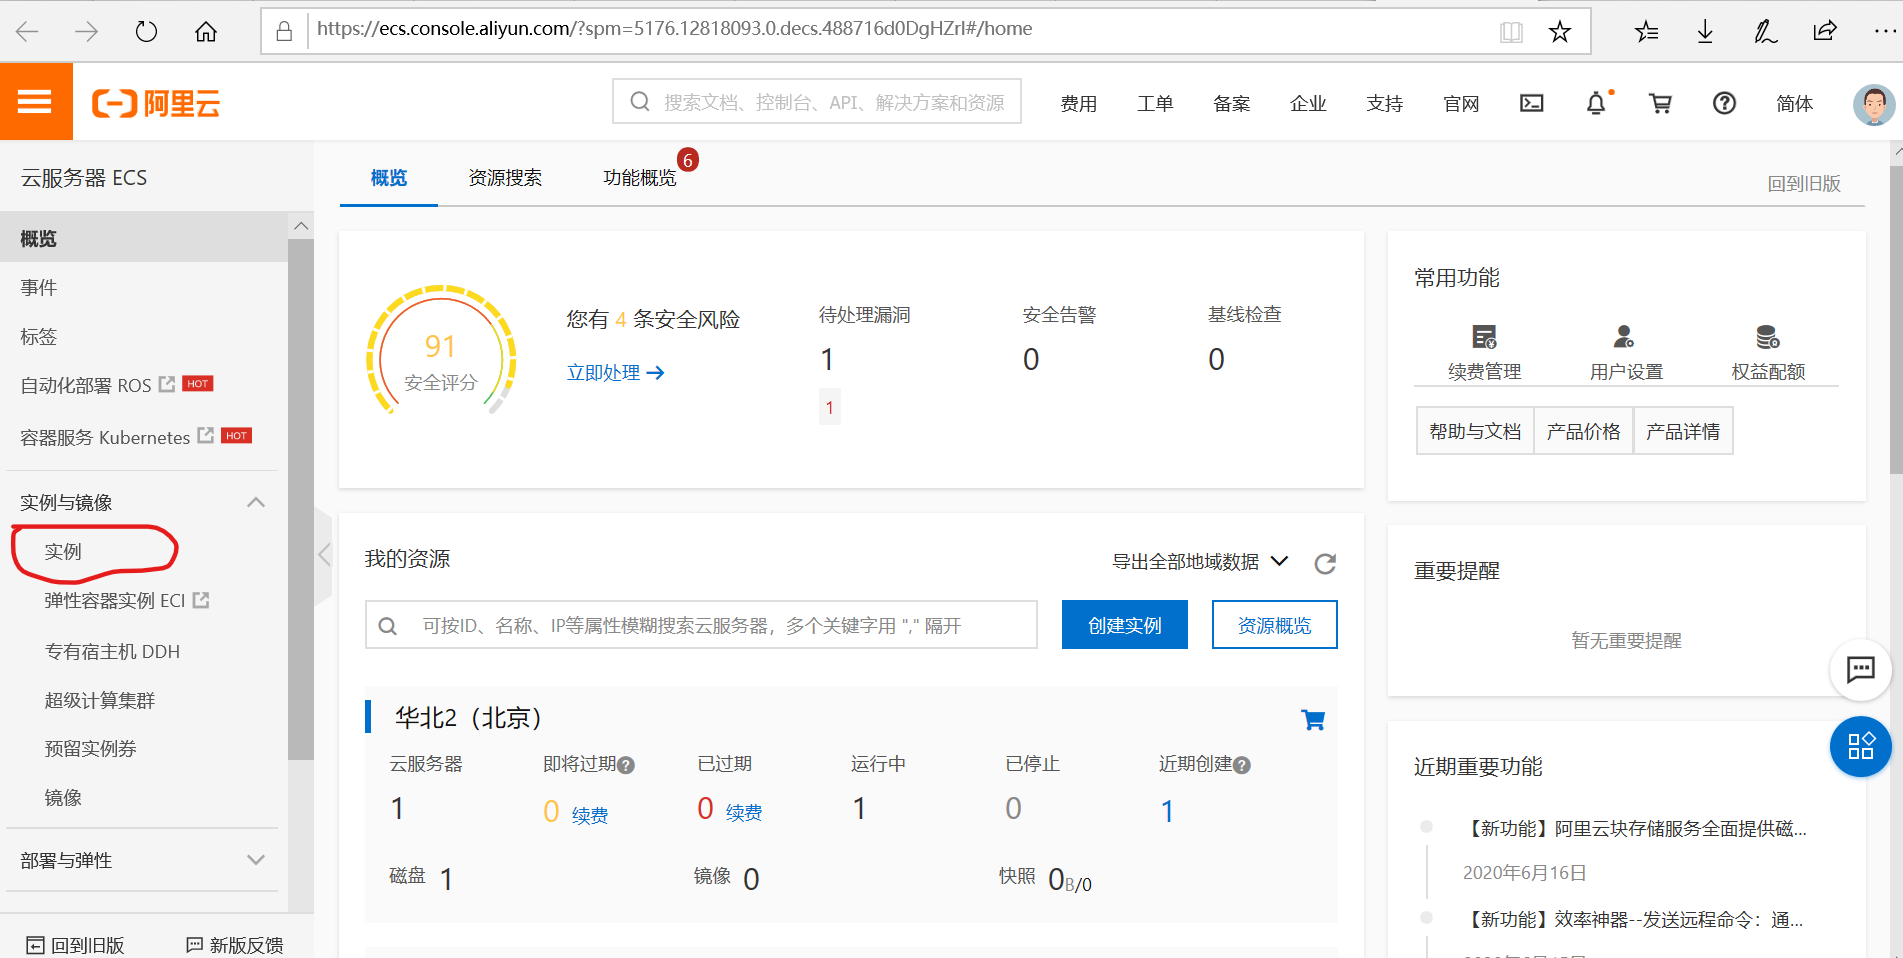
Task: Open 官网 link in header
Action: (1461, 103)
